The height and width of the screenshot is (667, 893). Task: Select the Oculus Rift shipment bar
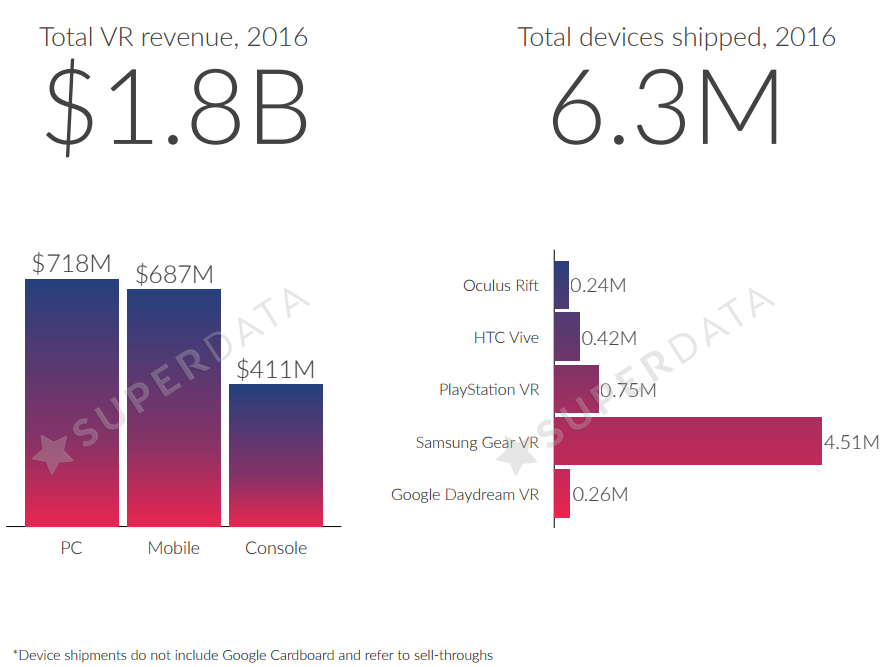click(562, 285)
